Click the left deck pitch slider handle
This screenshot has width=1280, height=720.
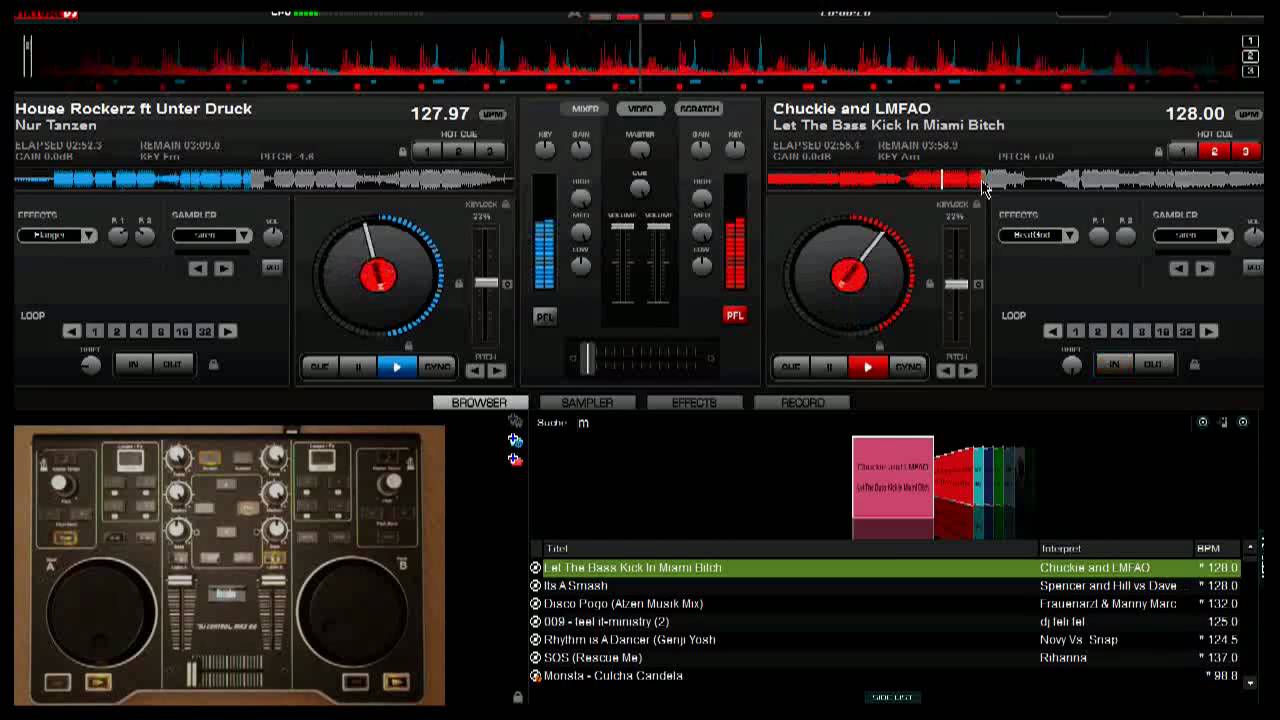[x=486, y=284]
